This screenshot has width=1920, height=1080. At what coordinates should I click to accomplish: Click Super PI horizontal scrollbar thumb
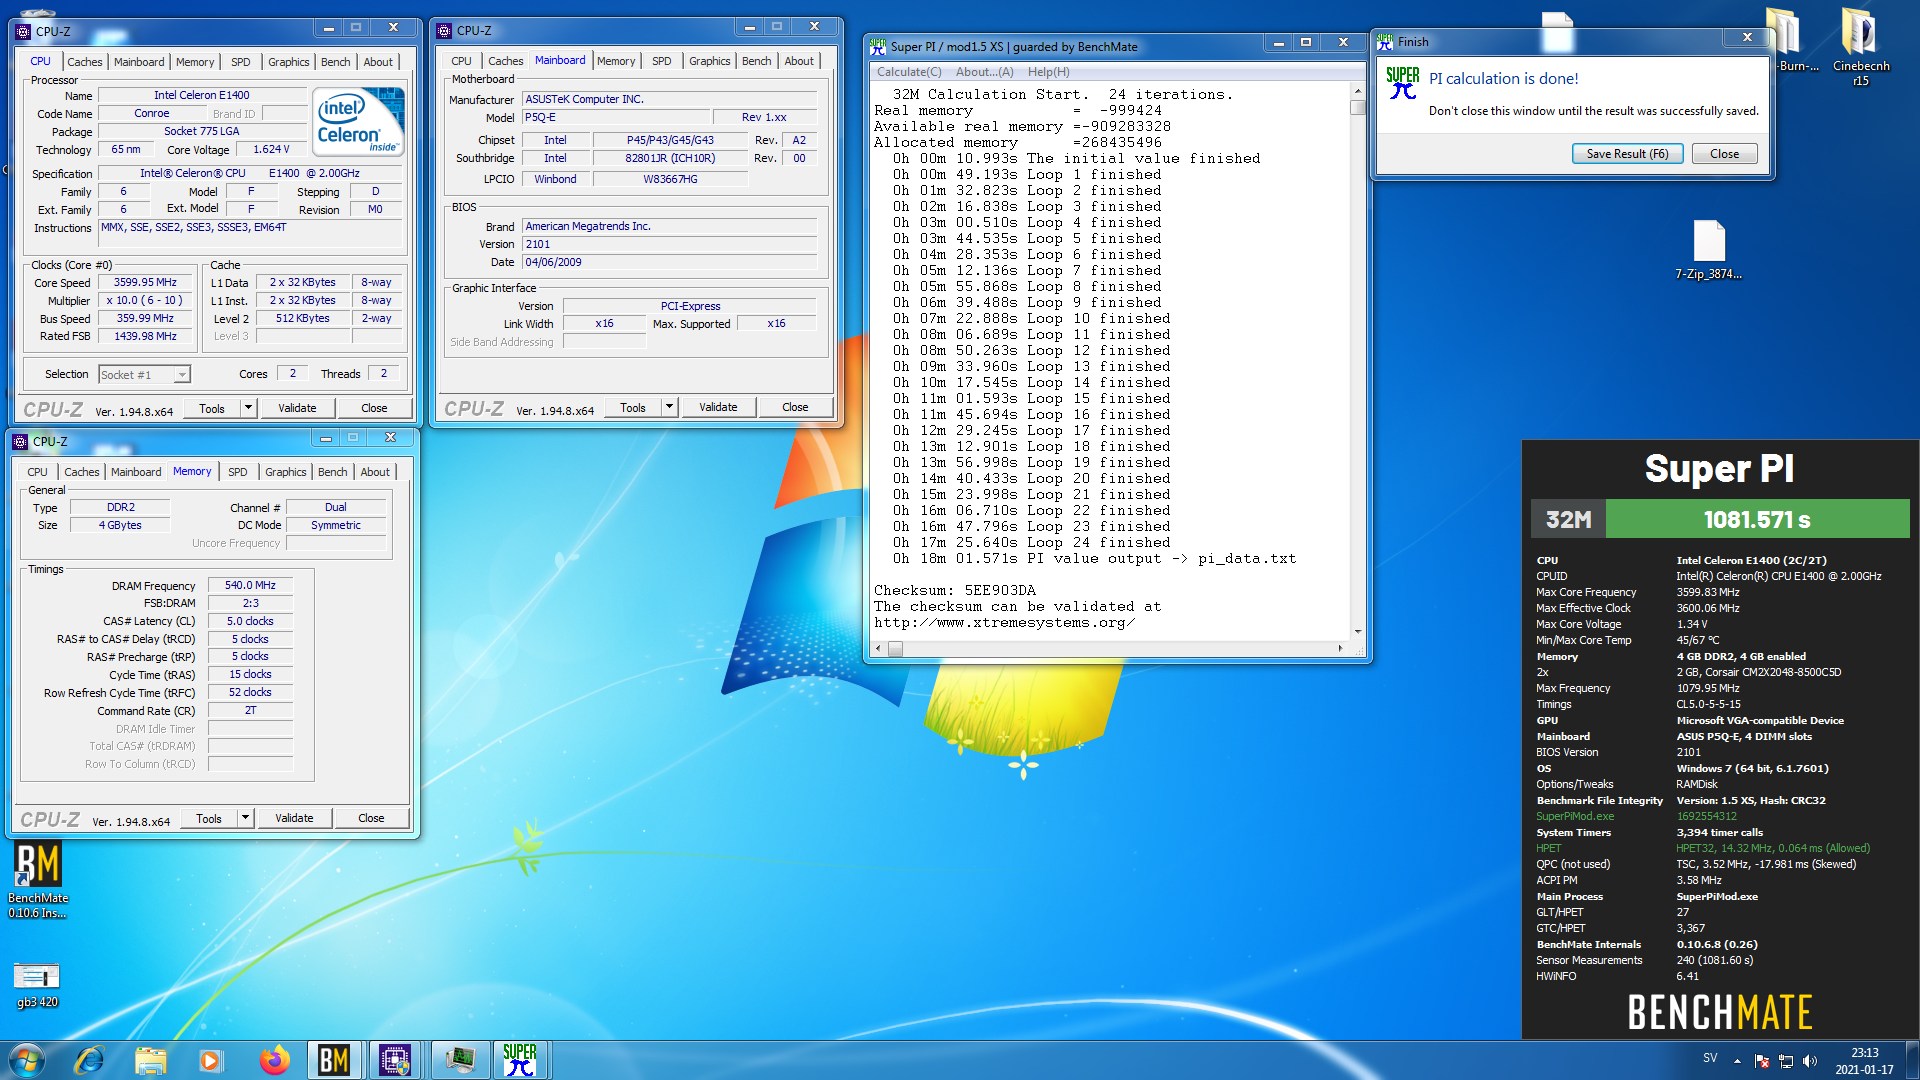pyautogui.click(x=895, y=649)
